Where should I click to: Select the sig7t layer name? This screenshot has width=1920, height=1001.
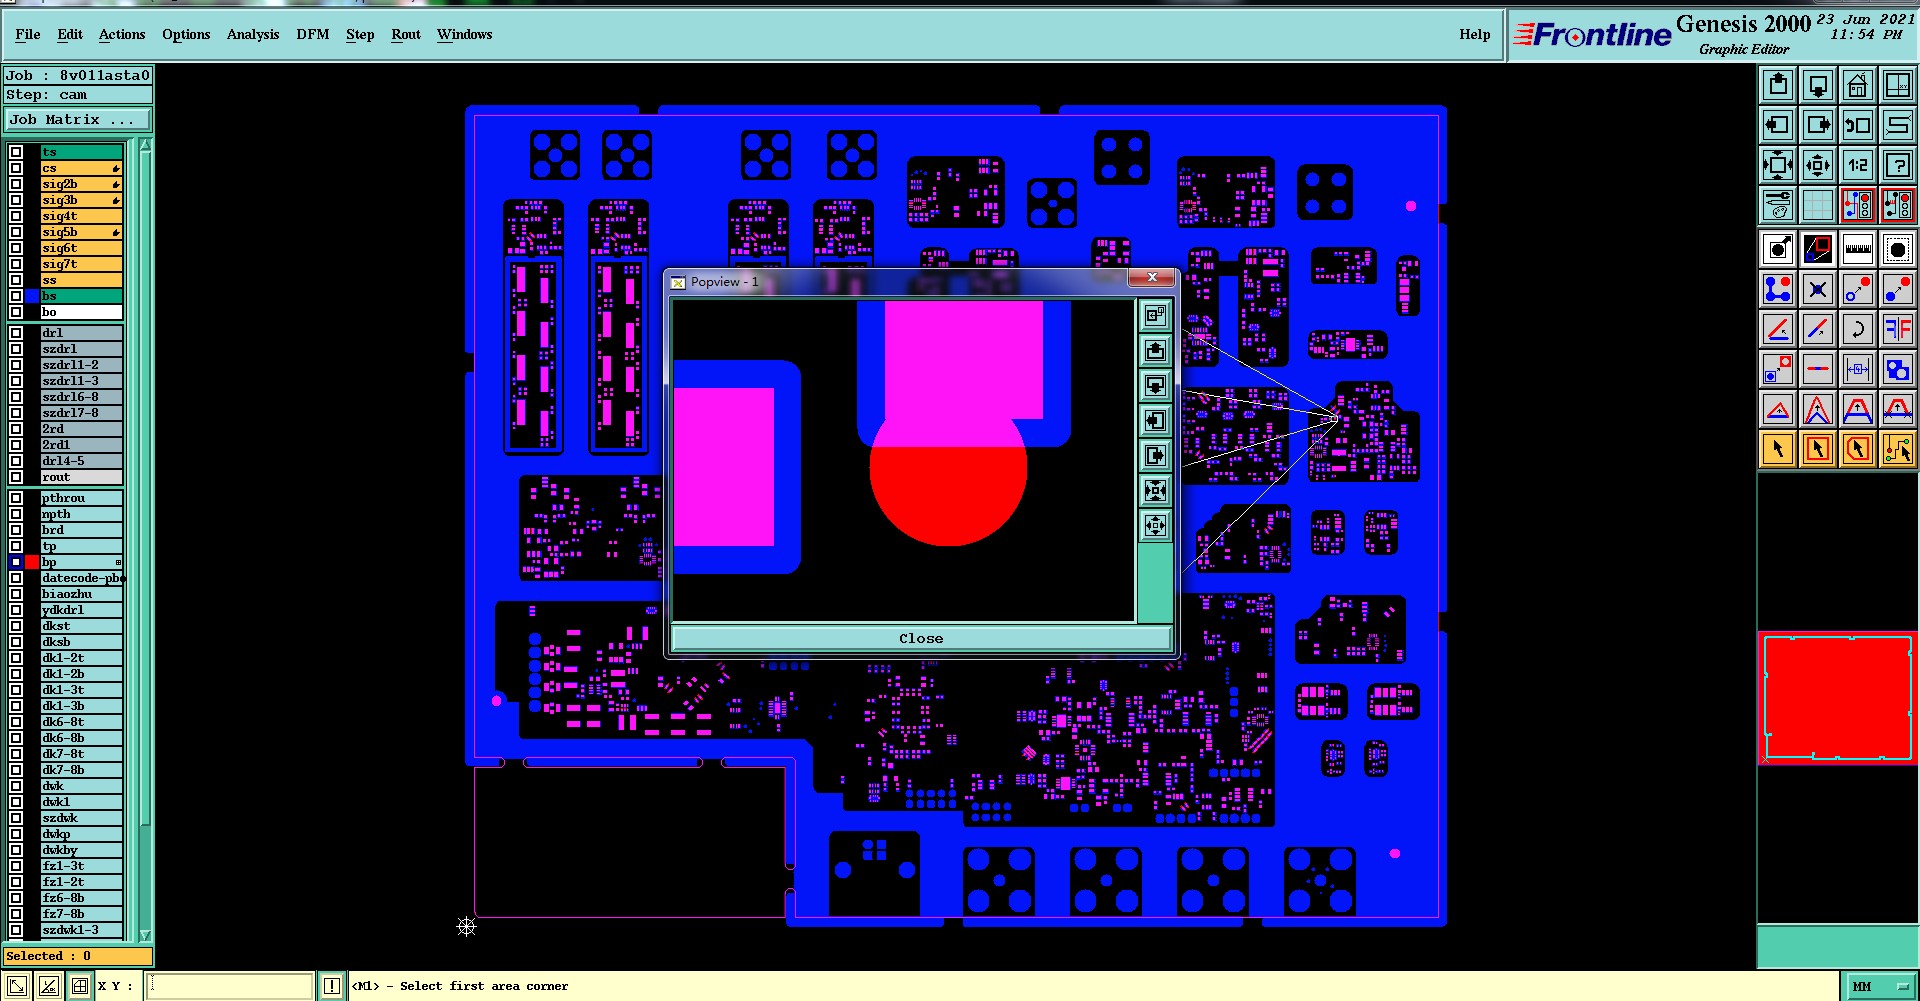click(x=81, y=264)
